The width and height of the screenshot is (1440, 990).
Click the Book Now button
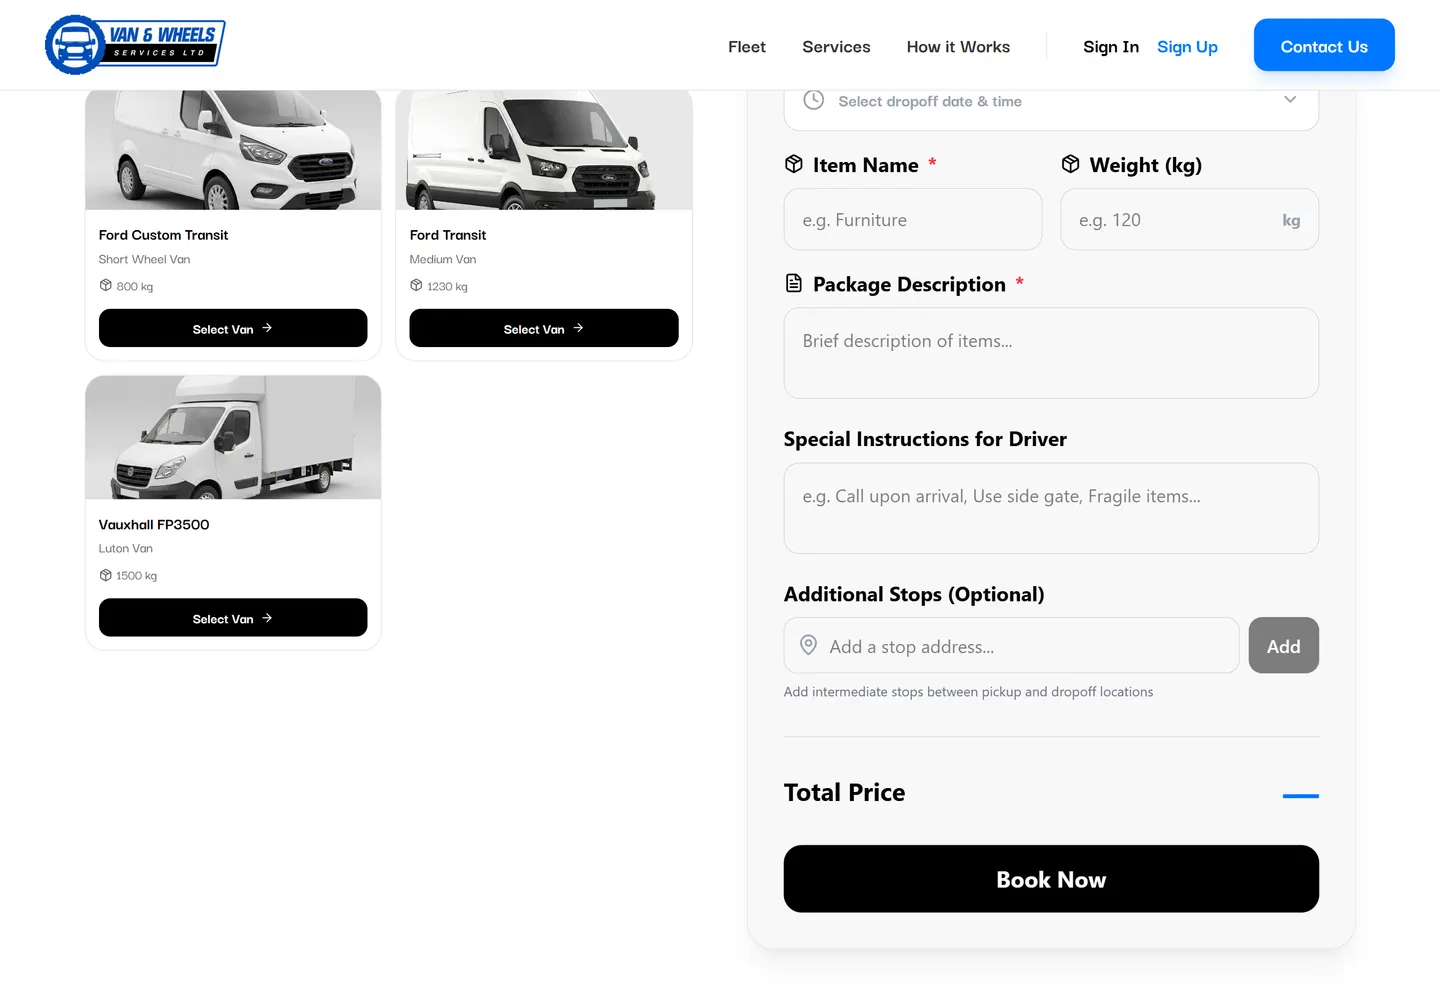click(x=1051, y=879)
